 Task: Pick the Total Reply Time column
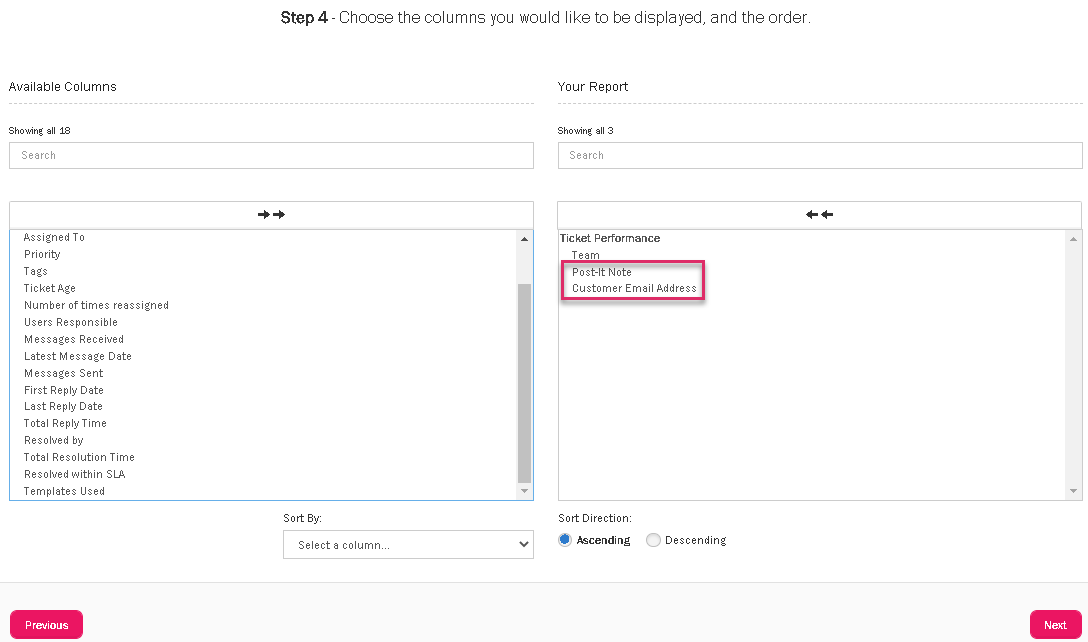point(65,423)
